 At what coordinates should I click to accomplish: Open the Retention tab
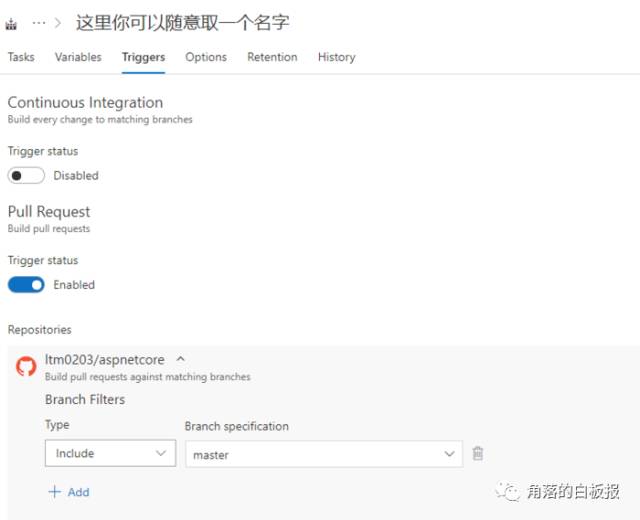(272, 57)
